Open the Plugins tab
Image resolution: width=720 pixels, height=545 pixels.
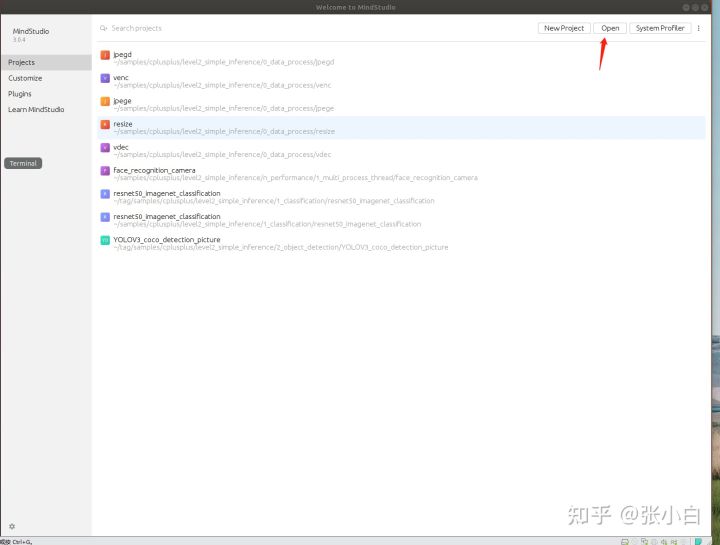46,94
